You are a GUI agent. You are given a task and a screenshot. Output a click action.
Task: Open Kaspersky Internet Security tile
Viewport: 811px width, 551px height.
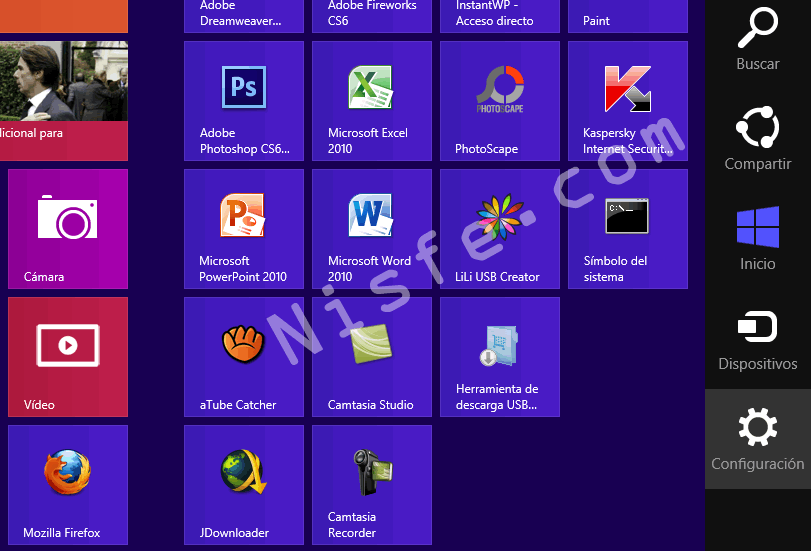pyautogui.click(x=628, y=101)
